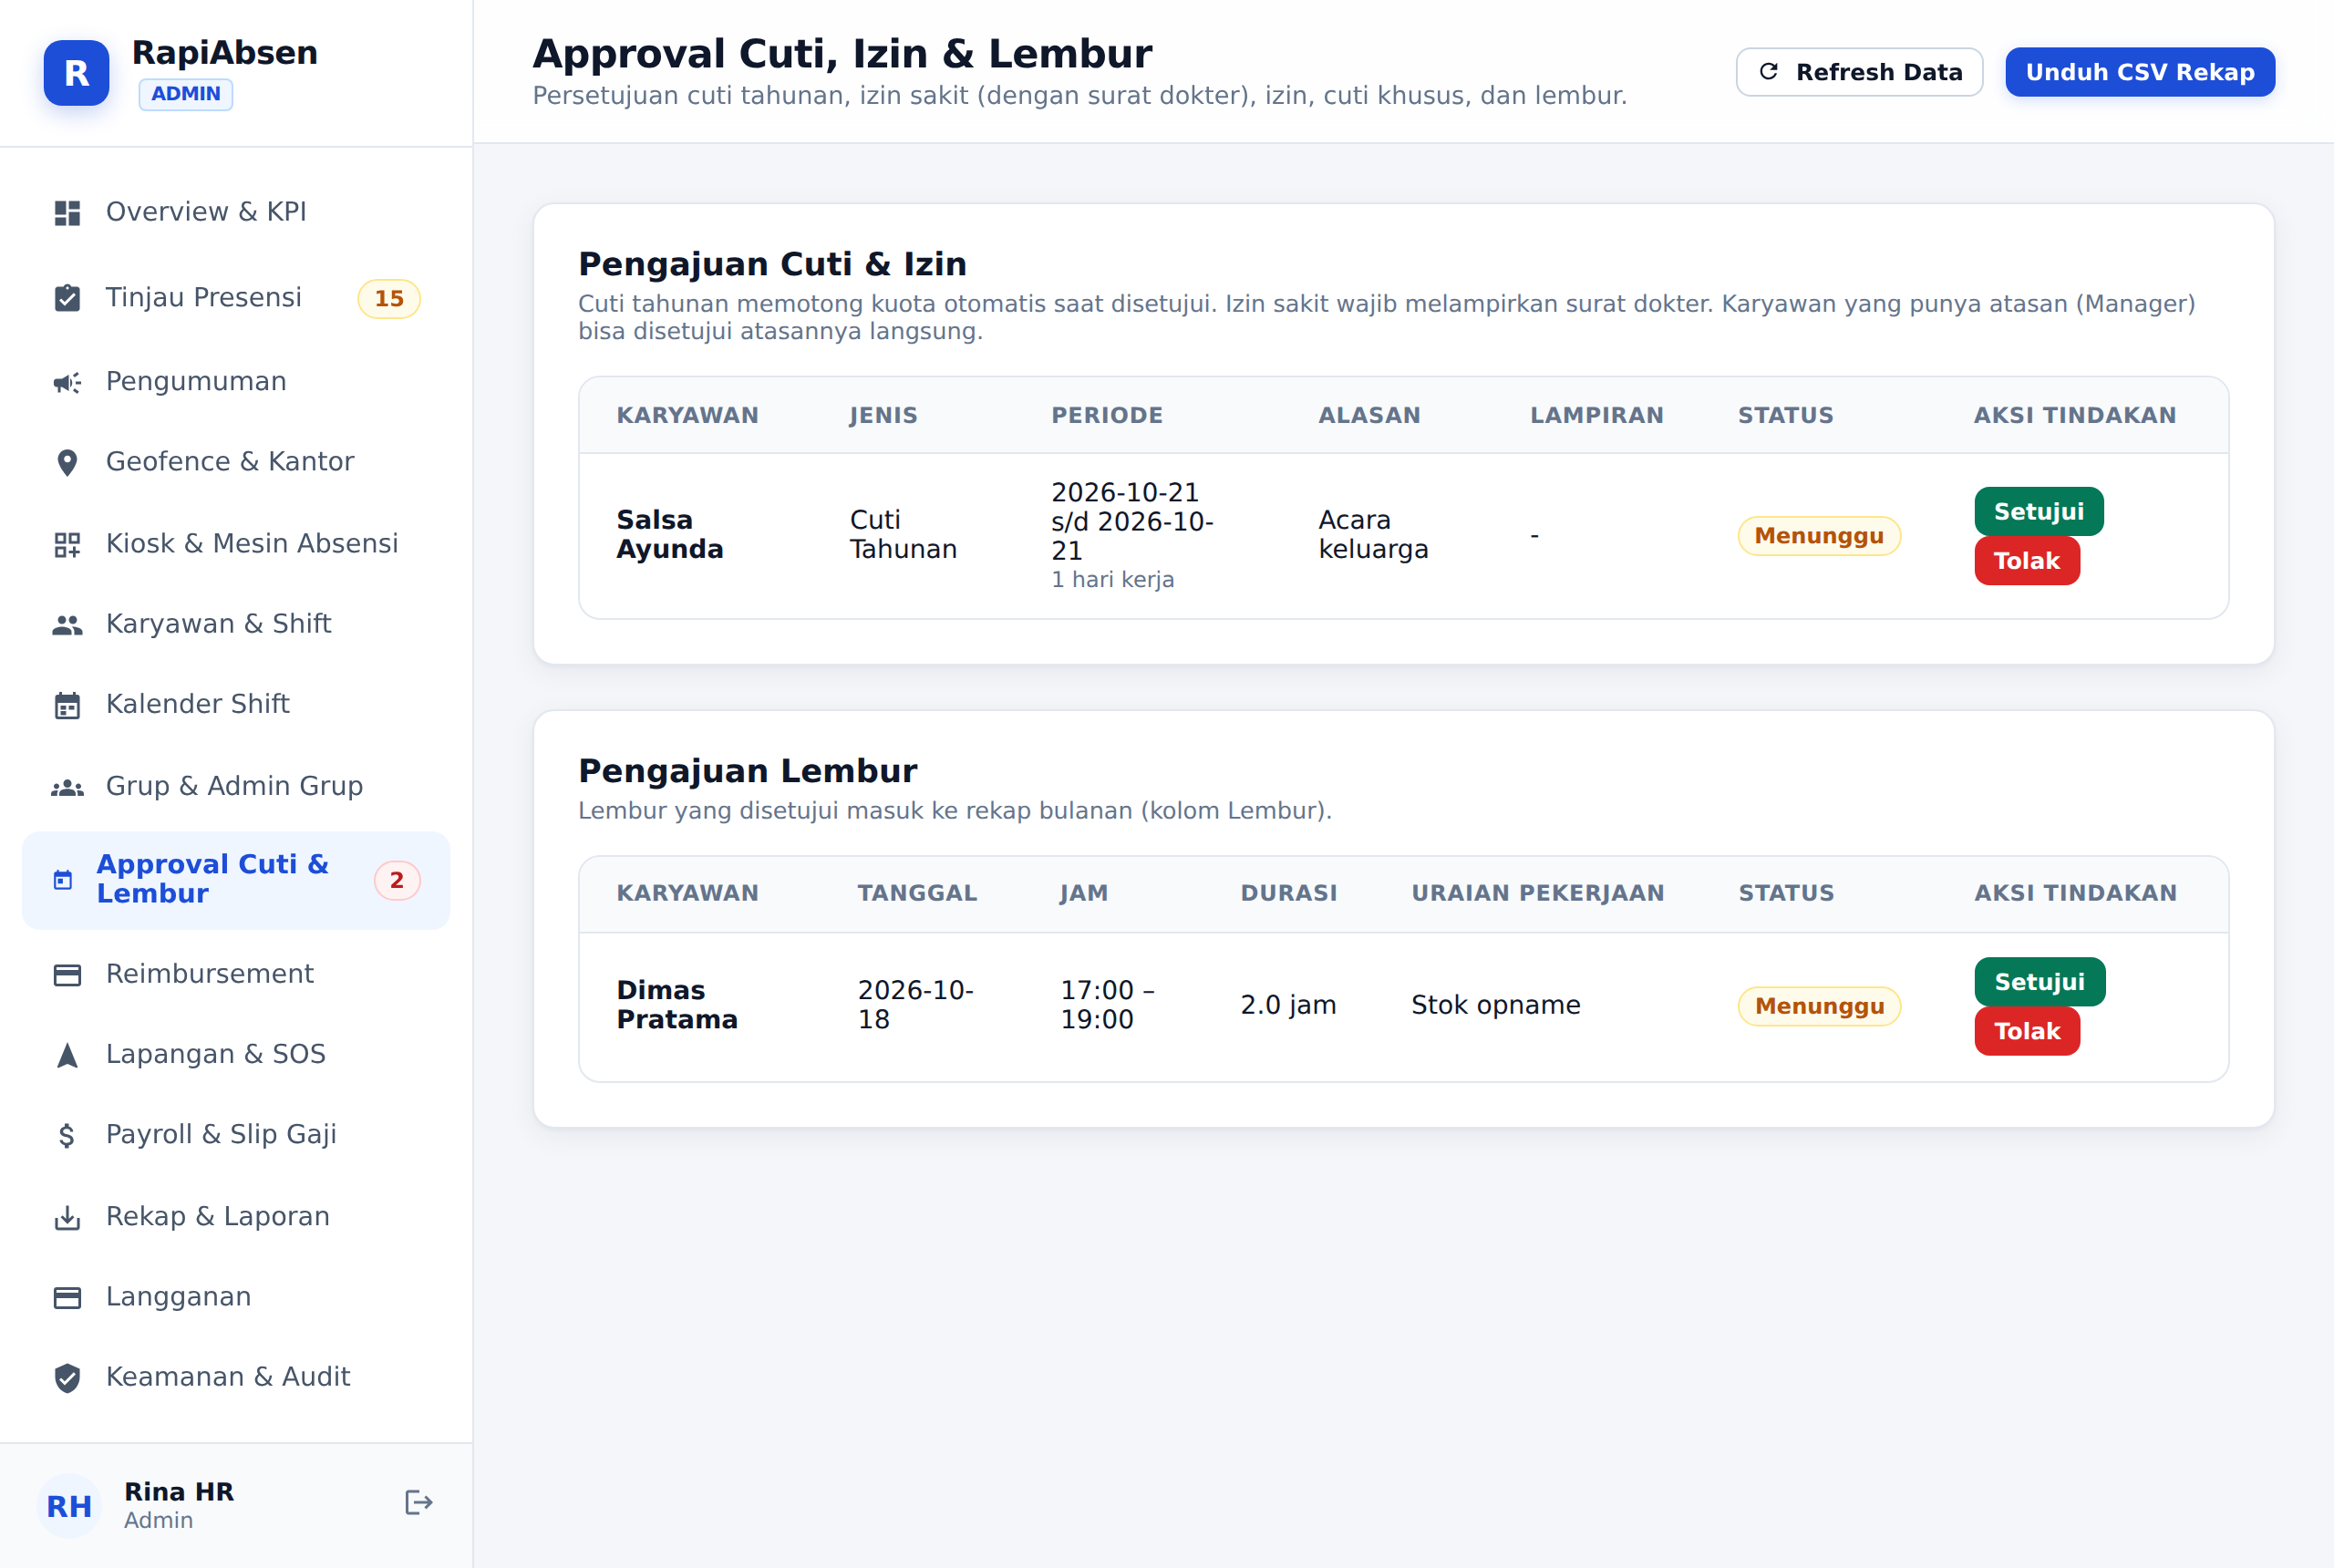Click the Karyawan & Shift people icon
The image size is (2334, 1568).
67,624
